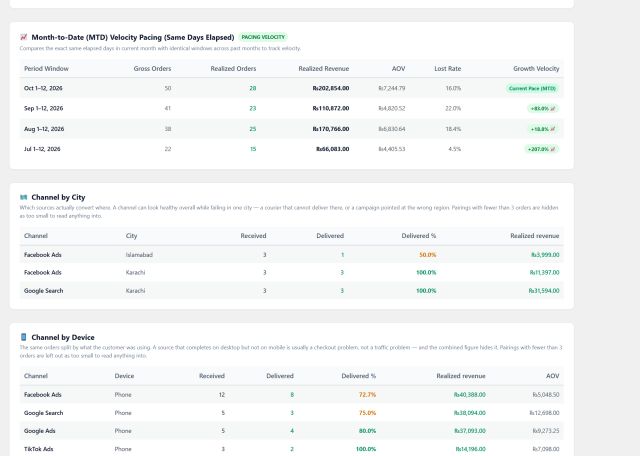Click the Islamabad city cell
Image resolution: width=640 pixels, height=456 pixels.
coord(139,255)
